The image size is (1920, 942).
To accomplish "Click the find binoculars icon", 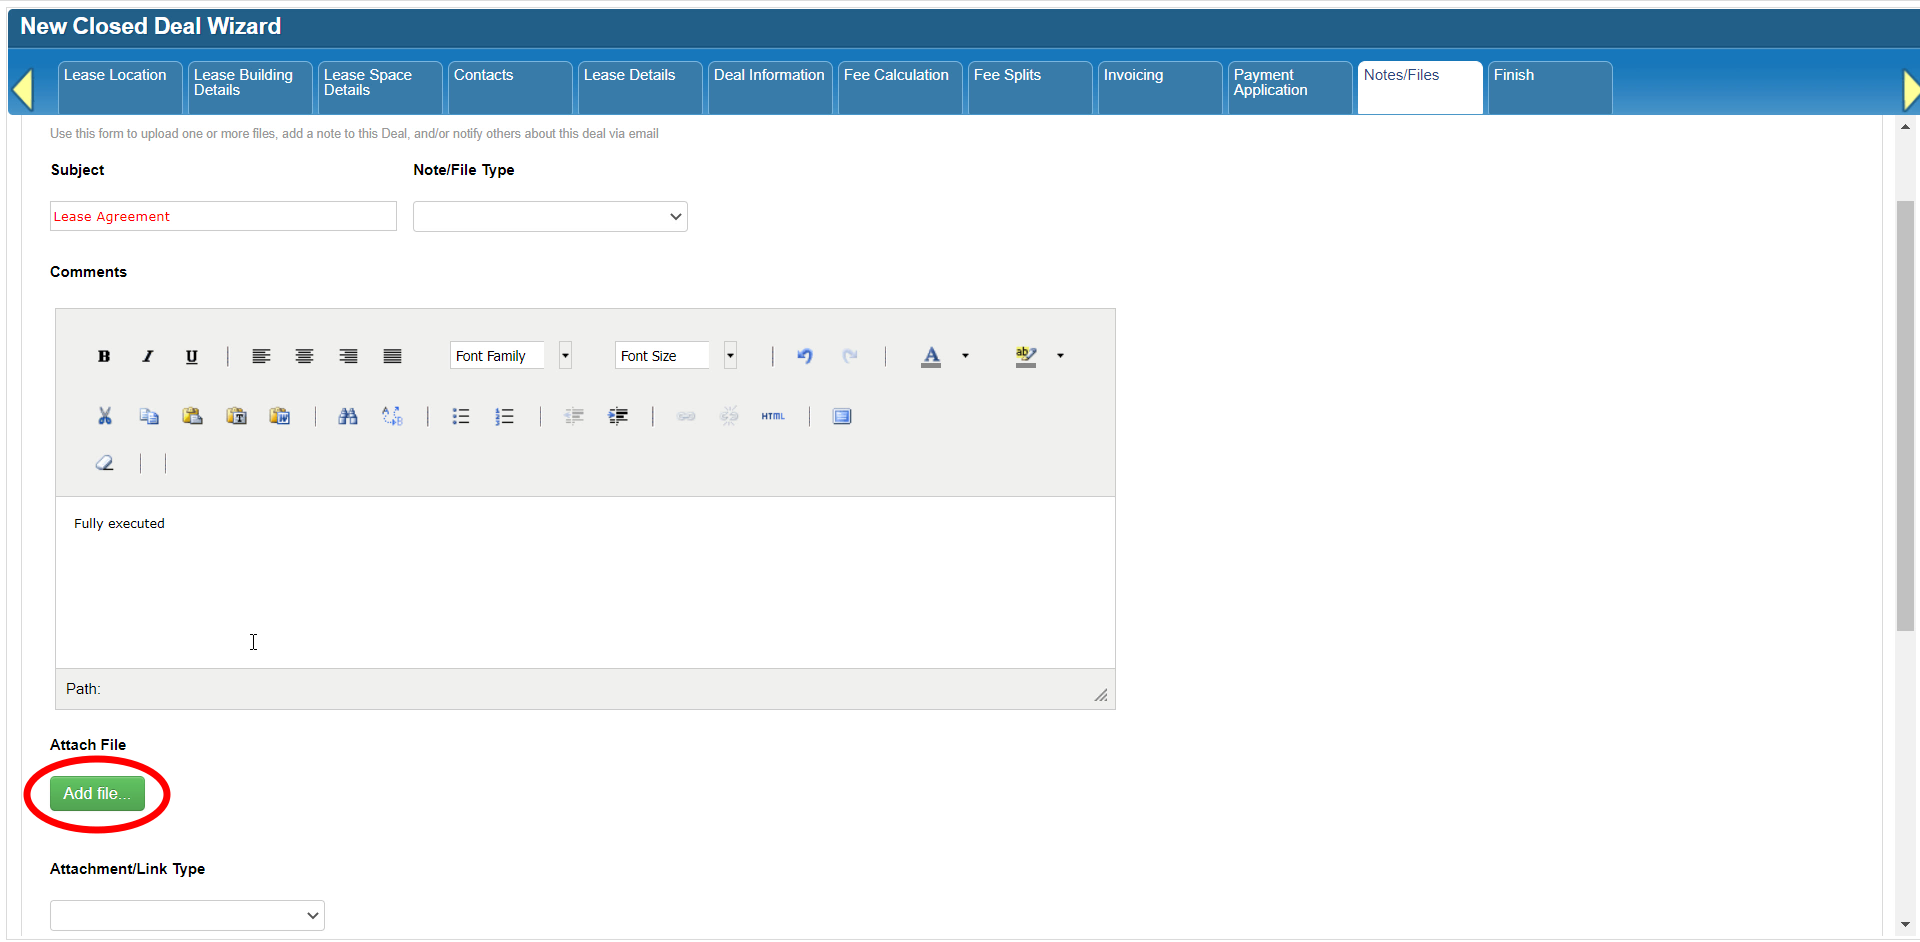I will pyautogui.click(x=348, y=416).
